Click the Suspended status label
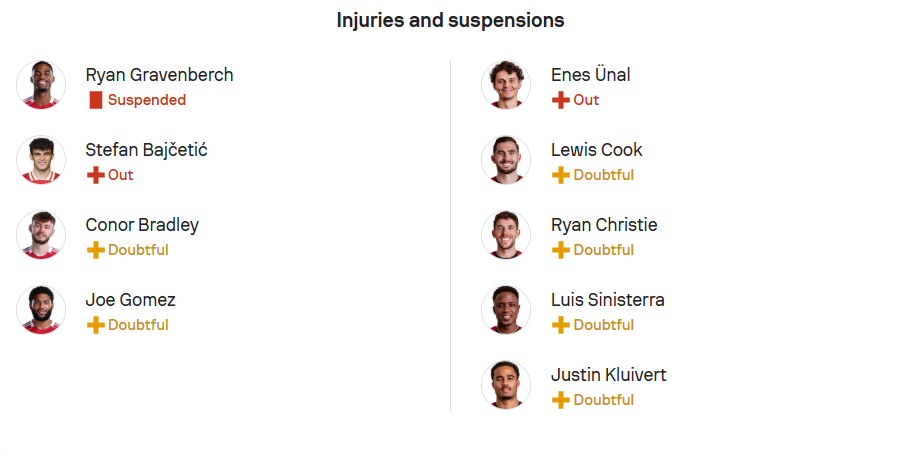Screen dimensions: 900x453 point(147,100)
